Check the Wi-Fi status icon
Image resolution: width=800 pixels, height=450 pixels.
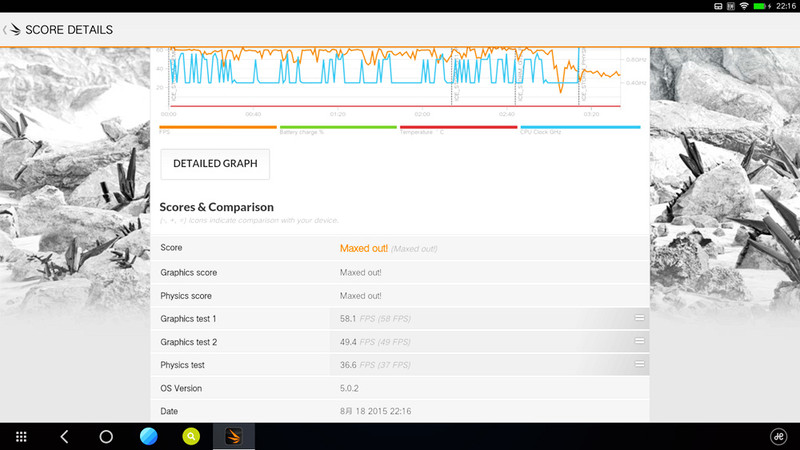pyautogui.click(x=744, y=6)
